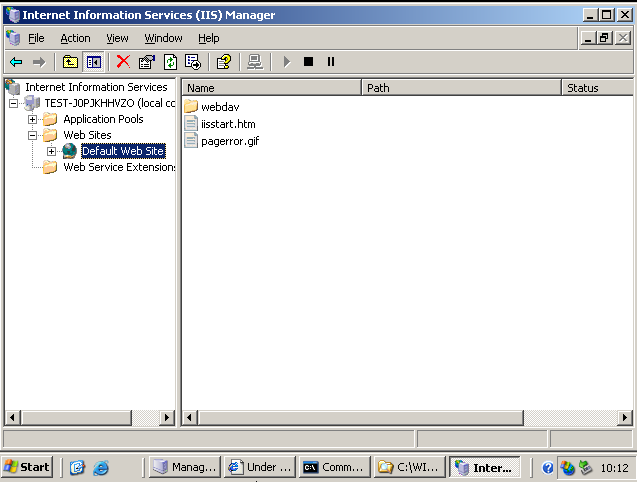This screenshot has height=482, width=637.
Task: Click the Stop item square icon
Action: click(x=309, y=62)
